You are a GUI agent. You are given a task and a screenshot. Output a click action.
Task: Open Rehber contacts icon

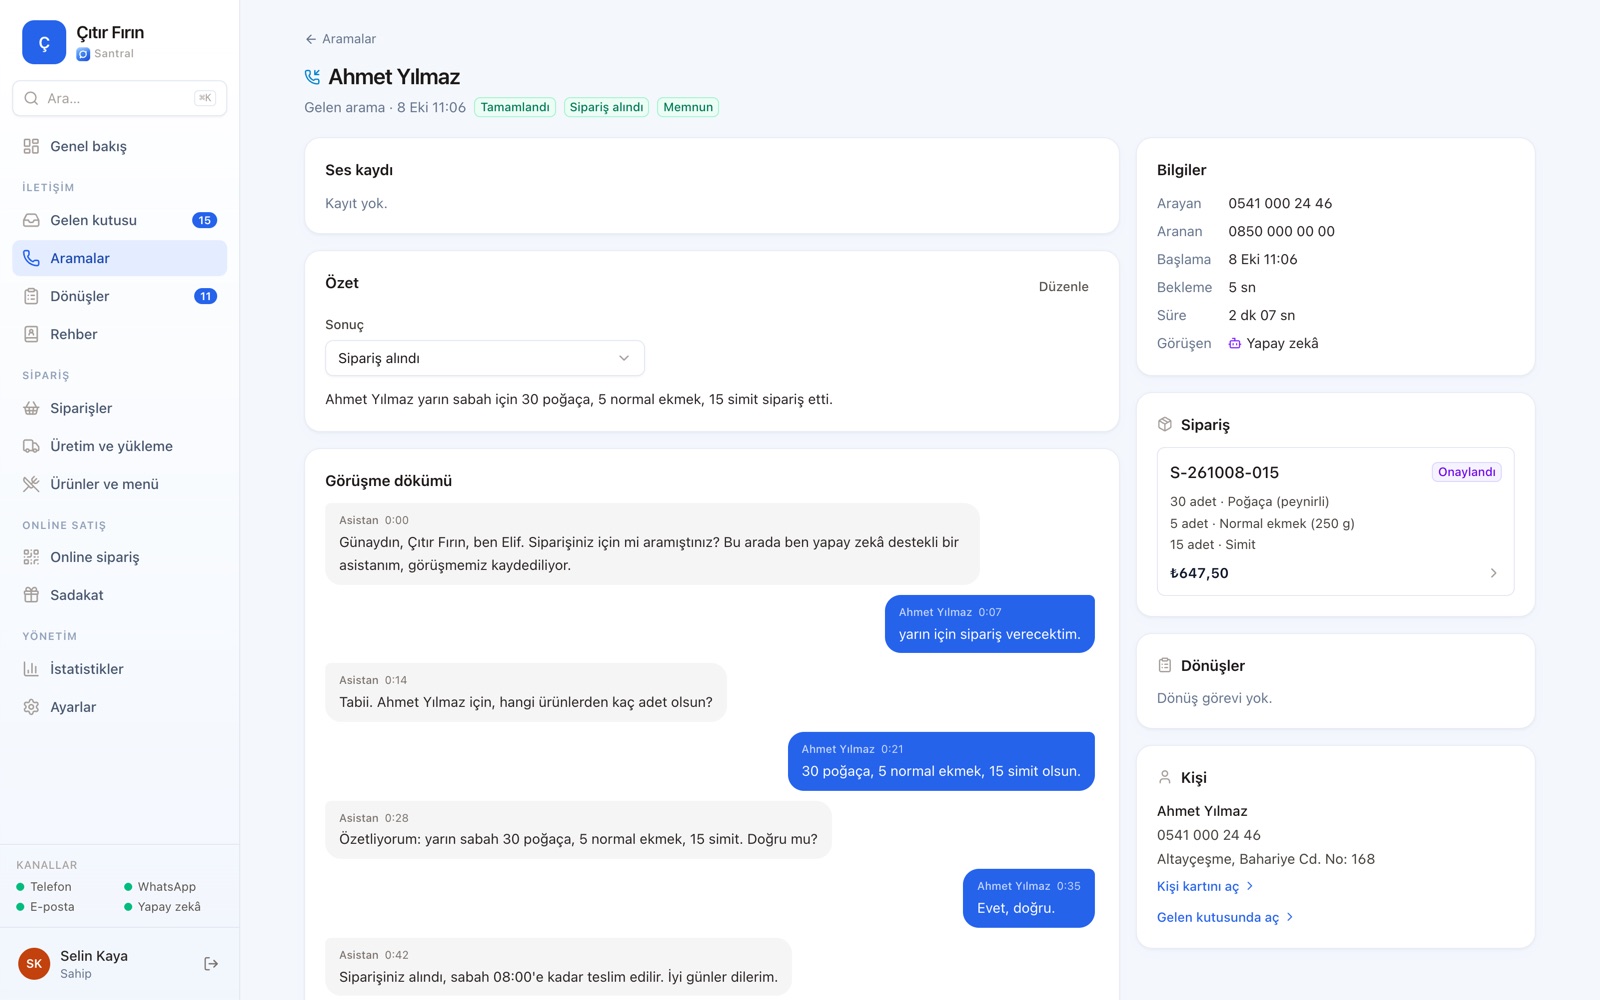(31, 334)
